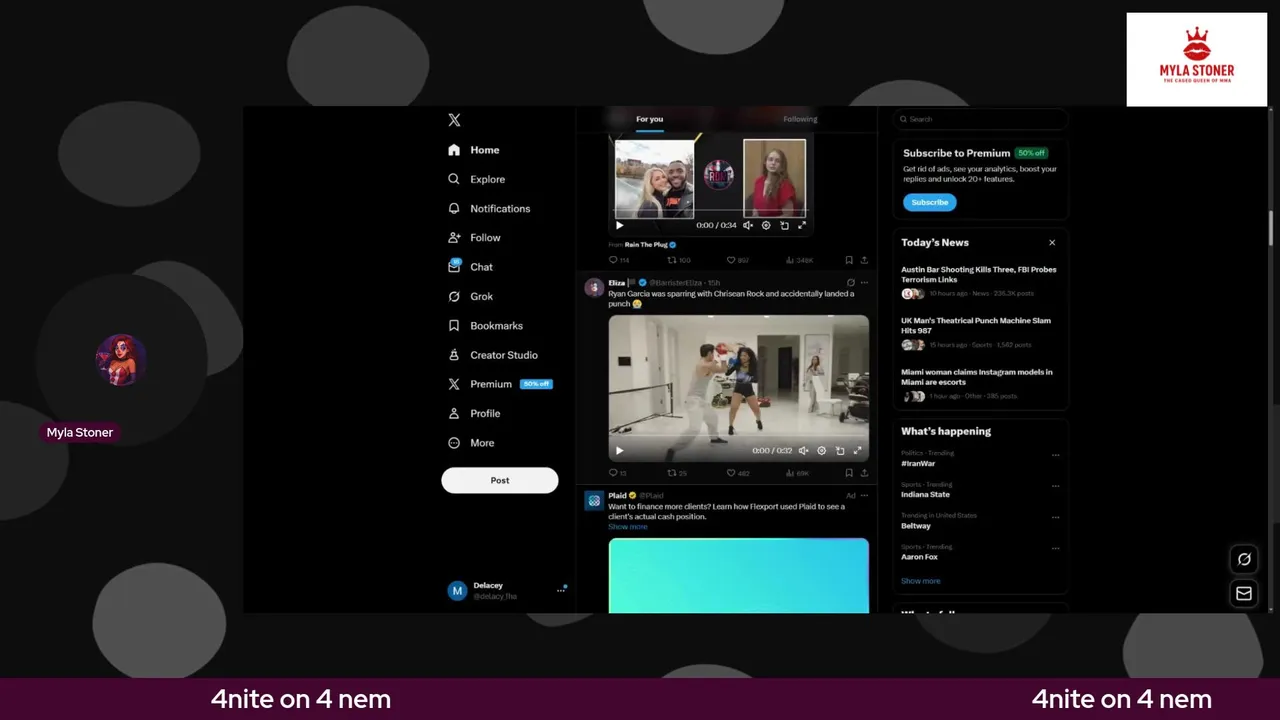
Task: Bookmark Eliza's sparring post
Action: click(x=849, y=473)
